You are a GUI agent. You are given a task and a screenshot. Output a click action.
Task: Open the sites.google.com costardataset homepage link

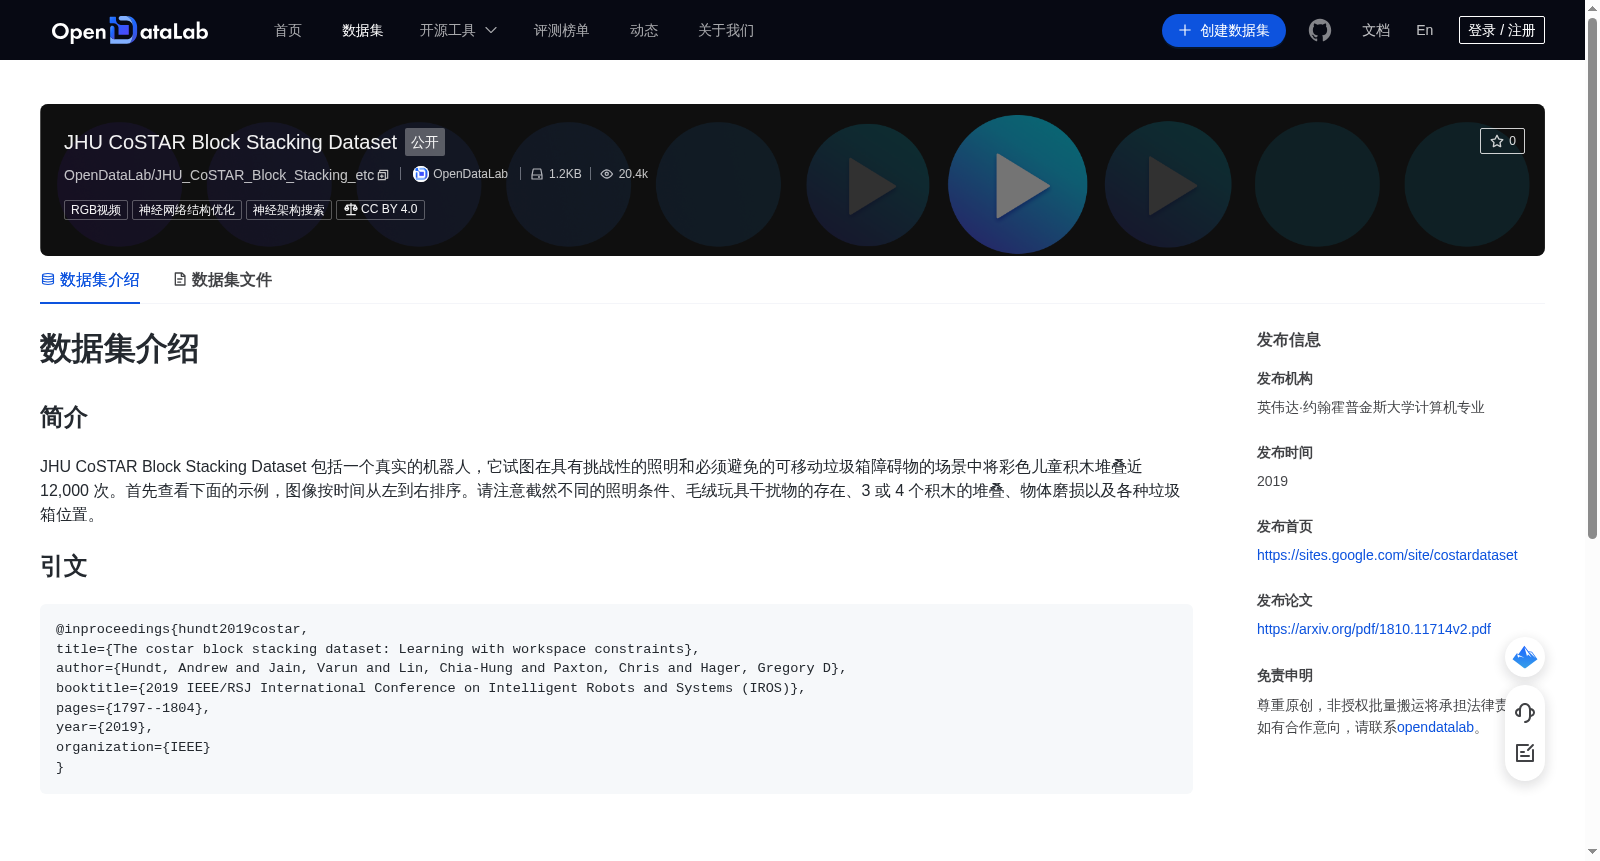click(1387, 555)
